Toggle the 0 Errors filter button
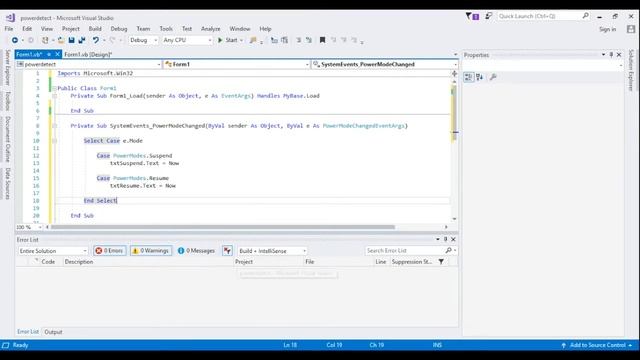 (x=109, y=251)
